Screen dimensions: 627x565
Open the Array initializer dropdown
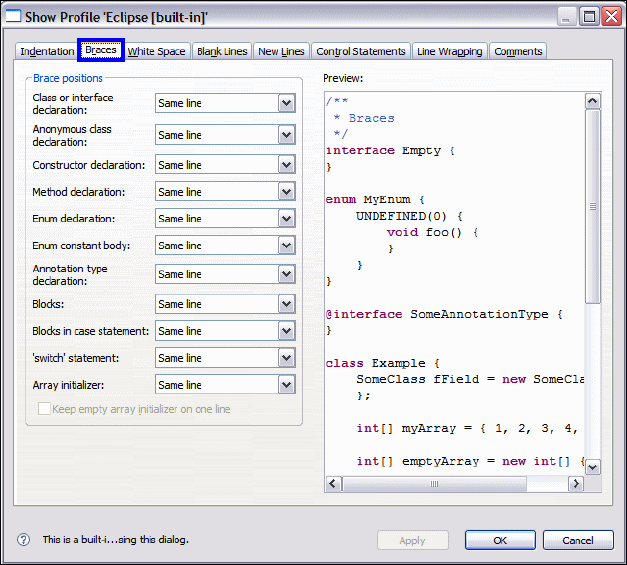click(x=225, y=385)
